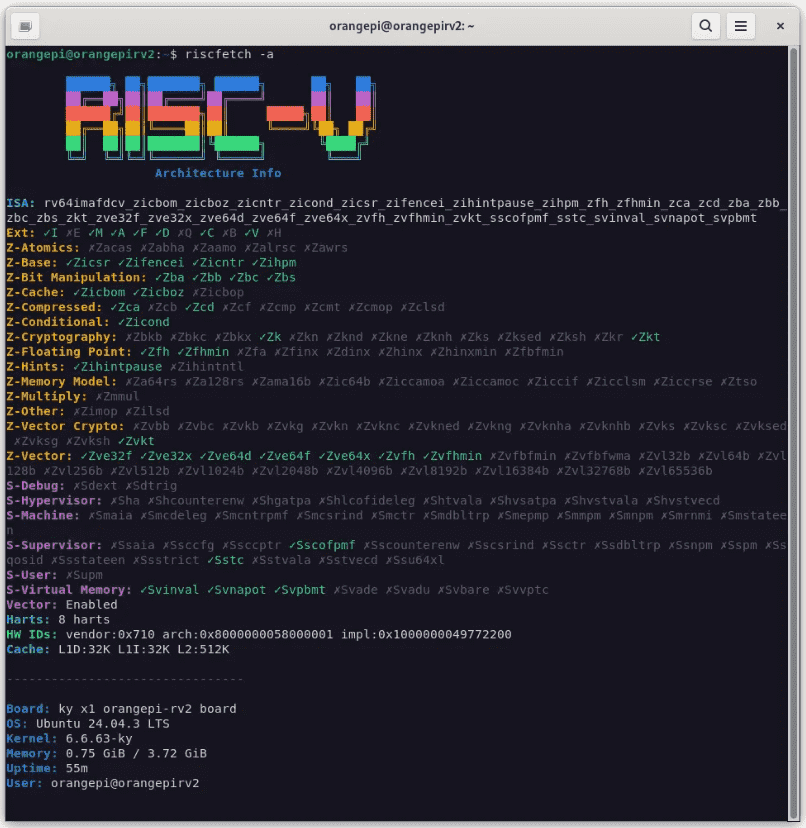Click the L2:512K cache value

(x=203, y=649)
